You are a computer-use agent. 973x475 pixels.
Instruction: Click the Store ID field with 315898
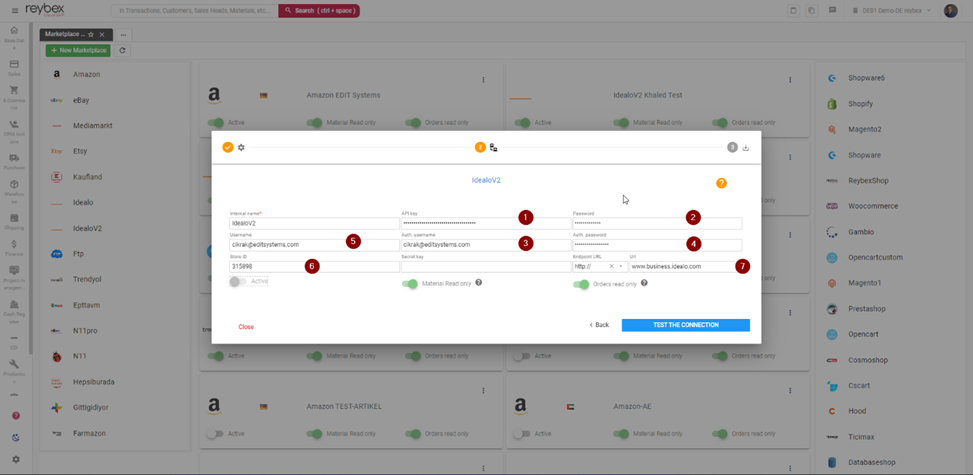[x=314, y=266]
